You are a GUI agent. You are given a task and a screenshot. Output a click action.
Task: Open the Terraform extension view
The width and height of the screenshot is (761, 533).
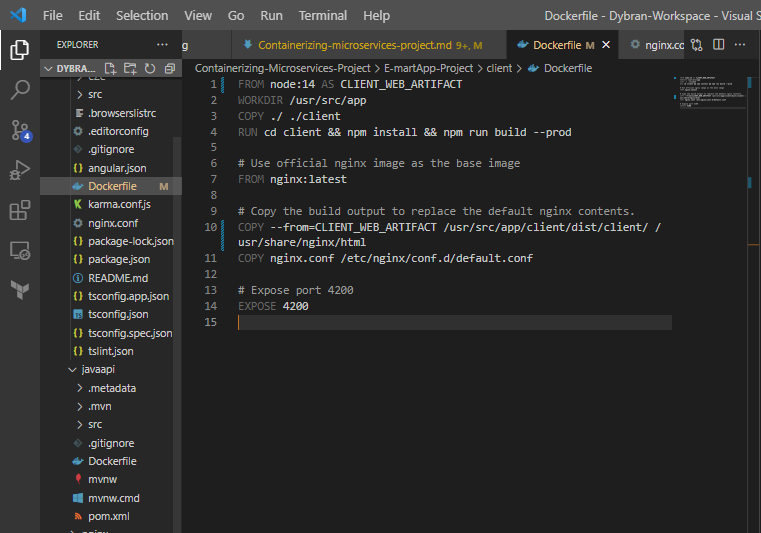click(x=19, y=290)
